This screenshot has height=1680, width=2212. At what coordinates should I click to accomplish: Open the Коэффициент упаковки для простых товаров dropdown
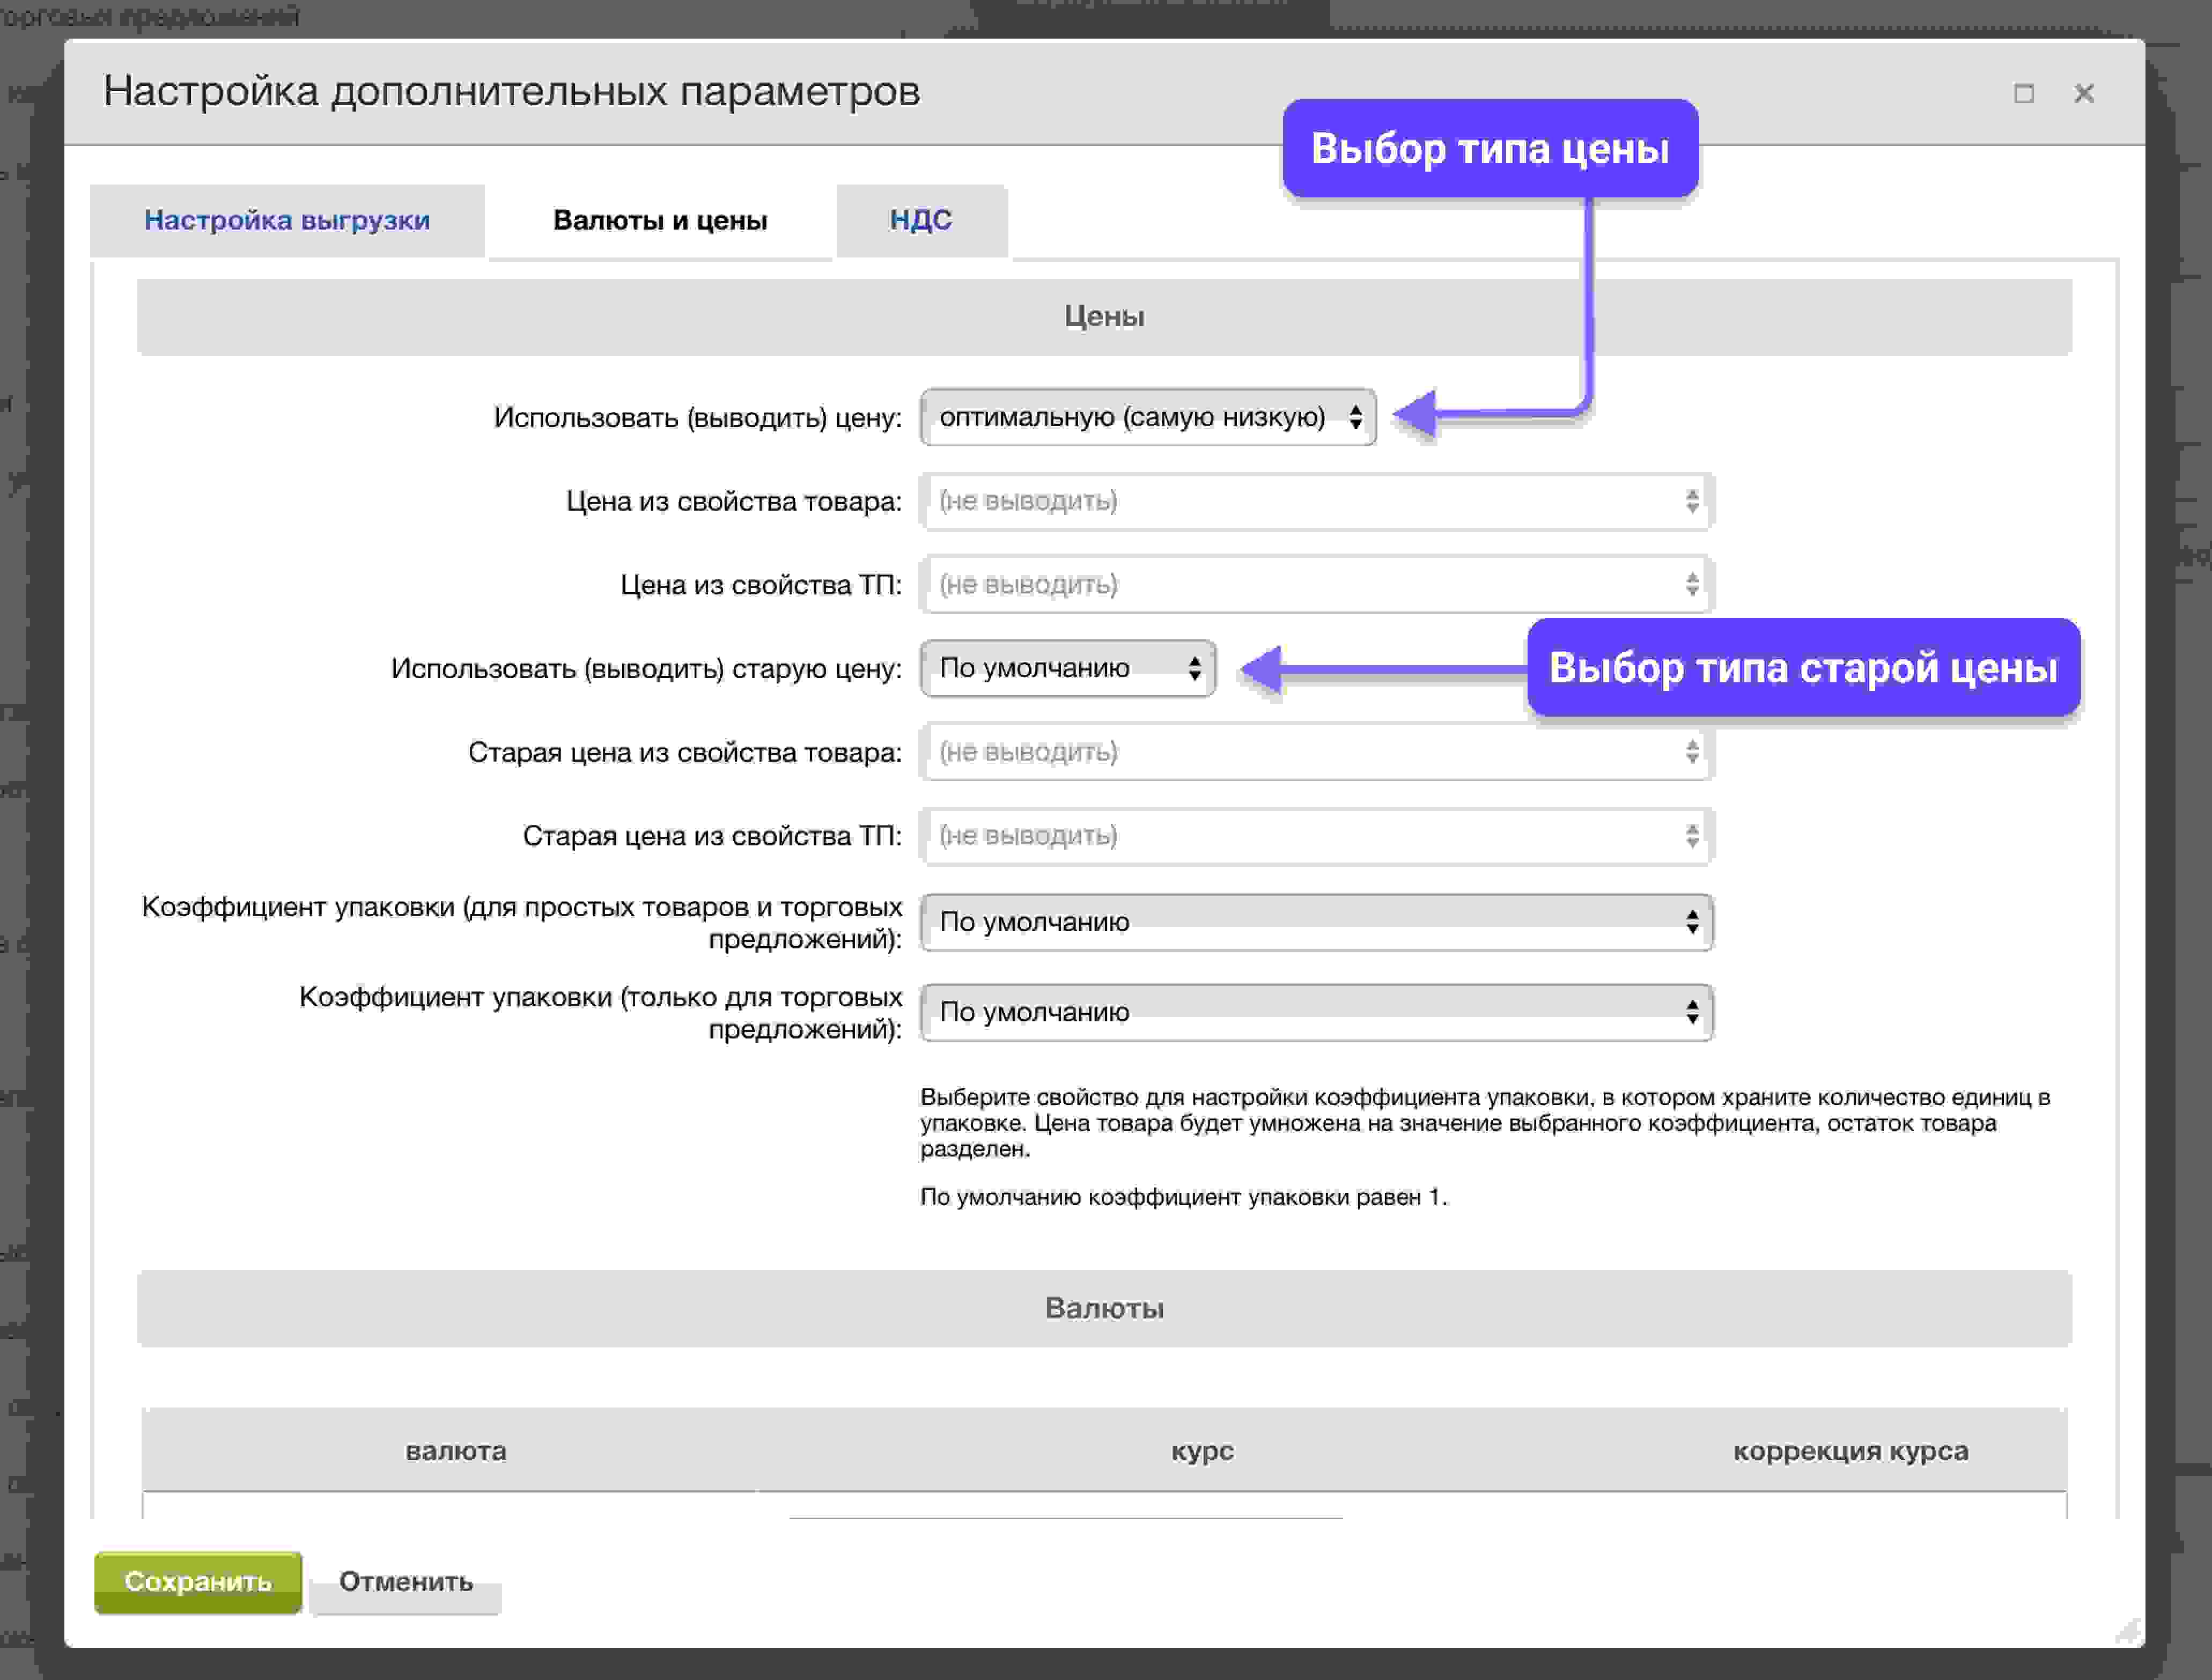click(x=1316, y=922)
